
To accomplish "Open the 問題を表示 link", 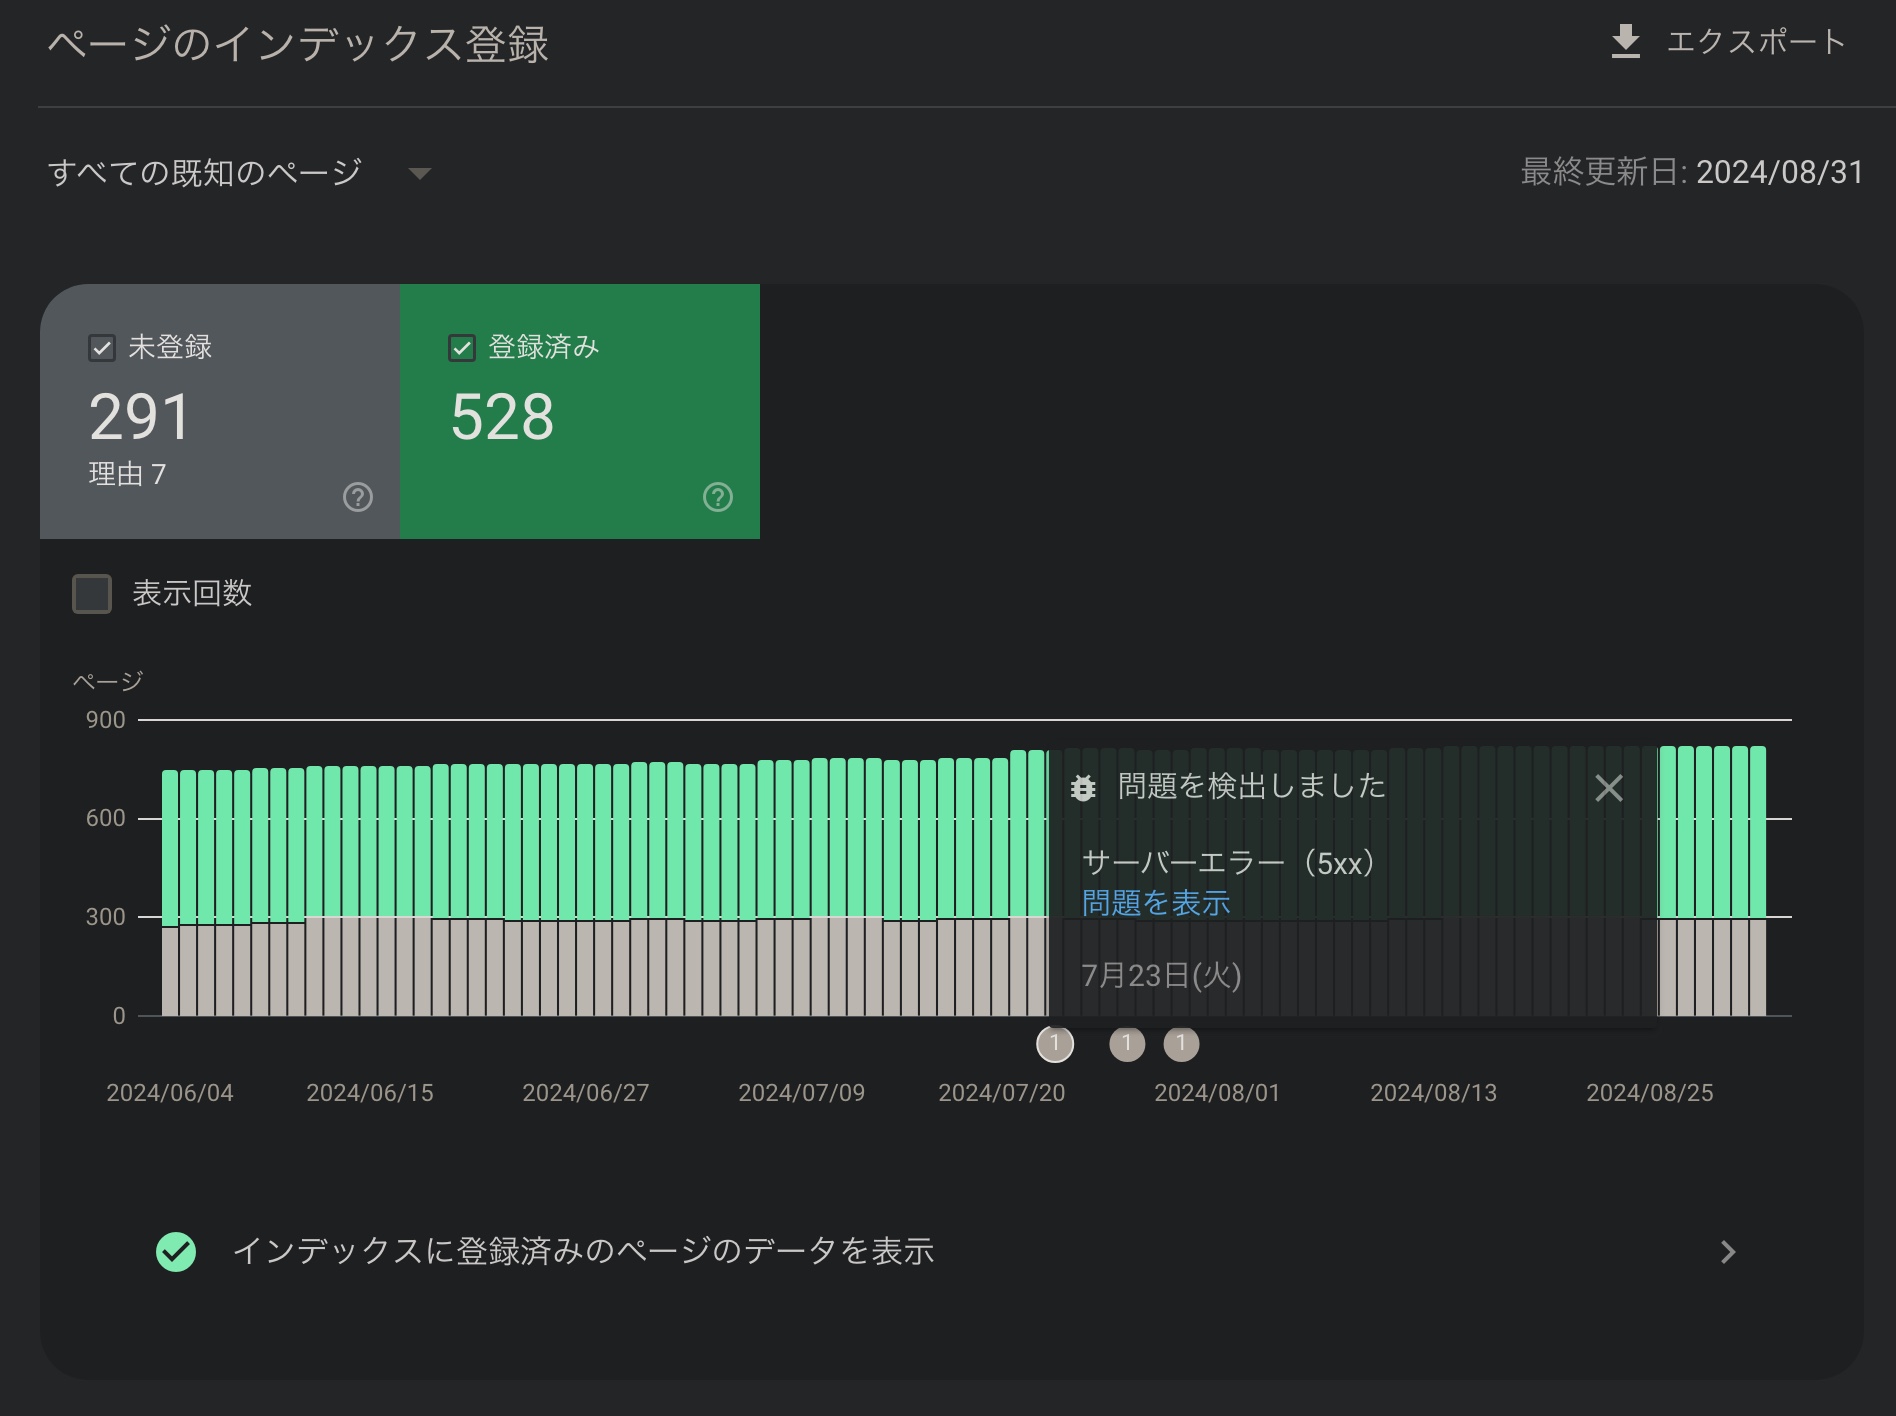I will pyautogui.click(x=1155, y=903).
